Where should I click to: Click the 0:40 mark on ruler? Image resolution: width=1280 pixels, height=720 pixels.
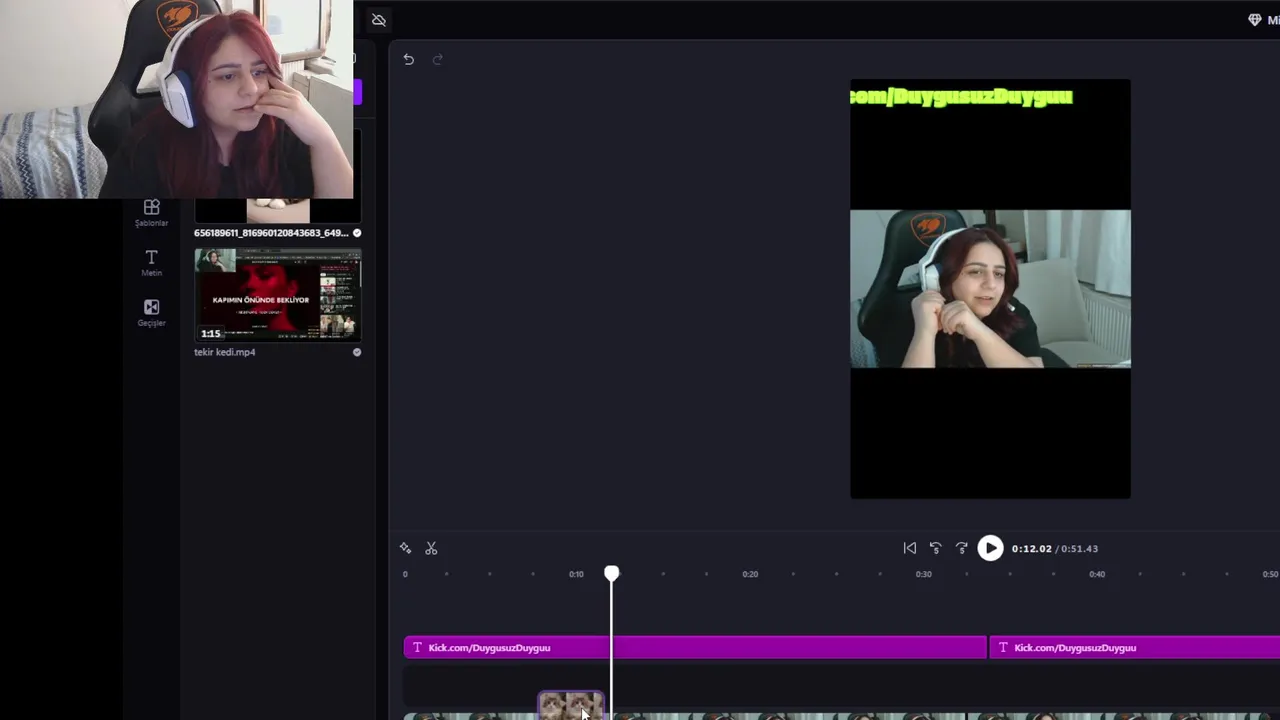pyautogui.click(x=1097, y=574)
